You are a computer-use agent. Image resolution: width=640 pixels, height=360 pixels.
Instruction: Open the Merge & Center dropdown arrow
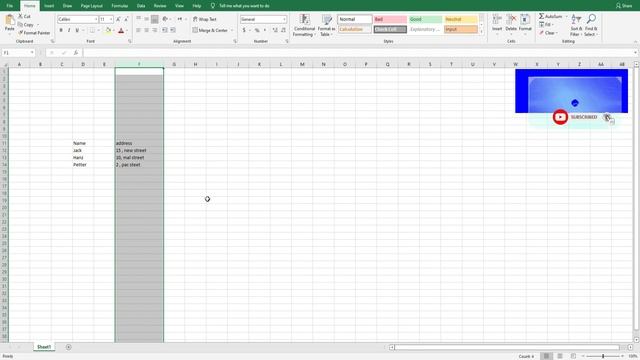pyautogui.click(x=232, y=30)
